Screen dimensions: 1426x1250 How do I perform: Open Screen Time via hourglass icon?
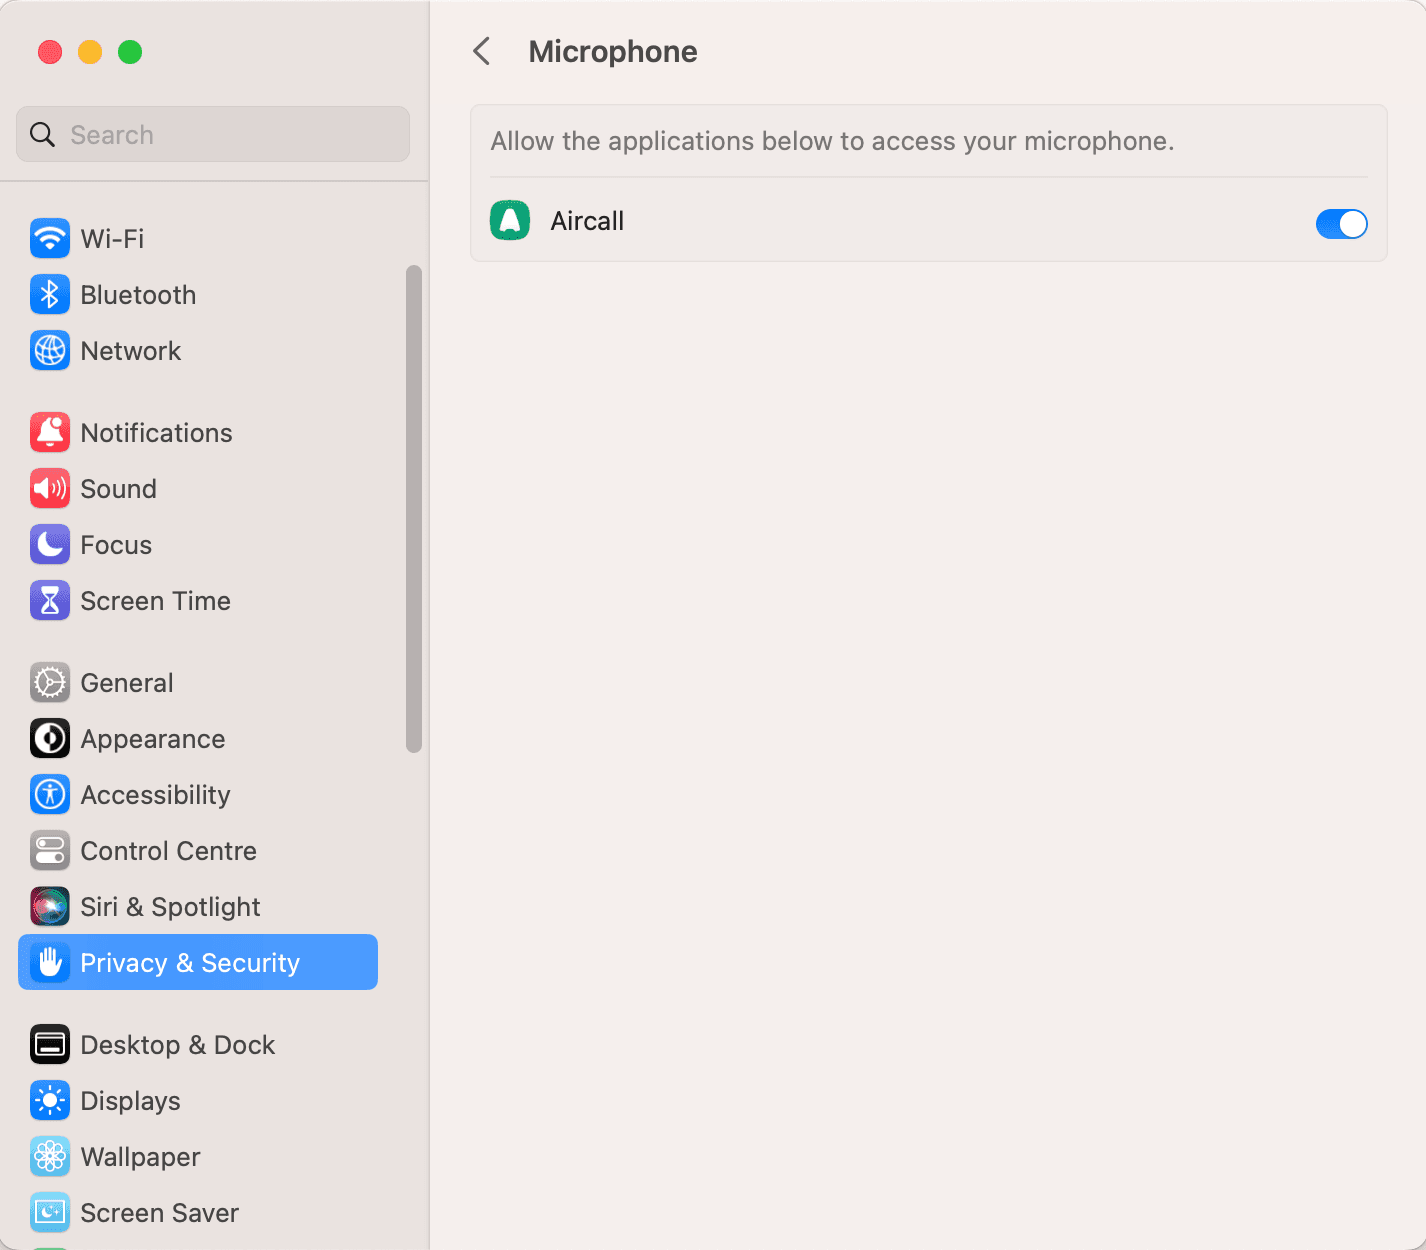click(x=49, y=600)
